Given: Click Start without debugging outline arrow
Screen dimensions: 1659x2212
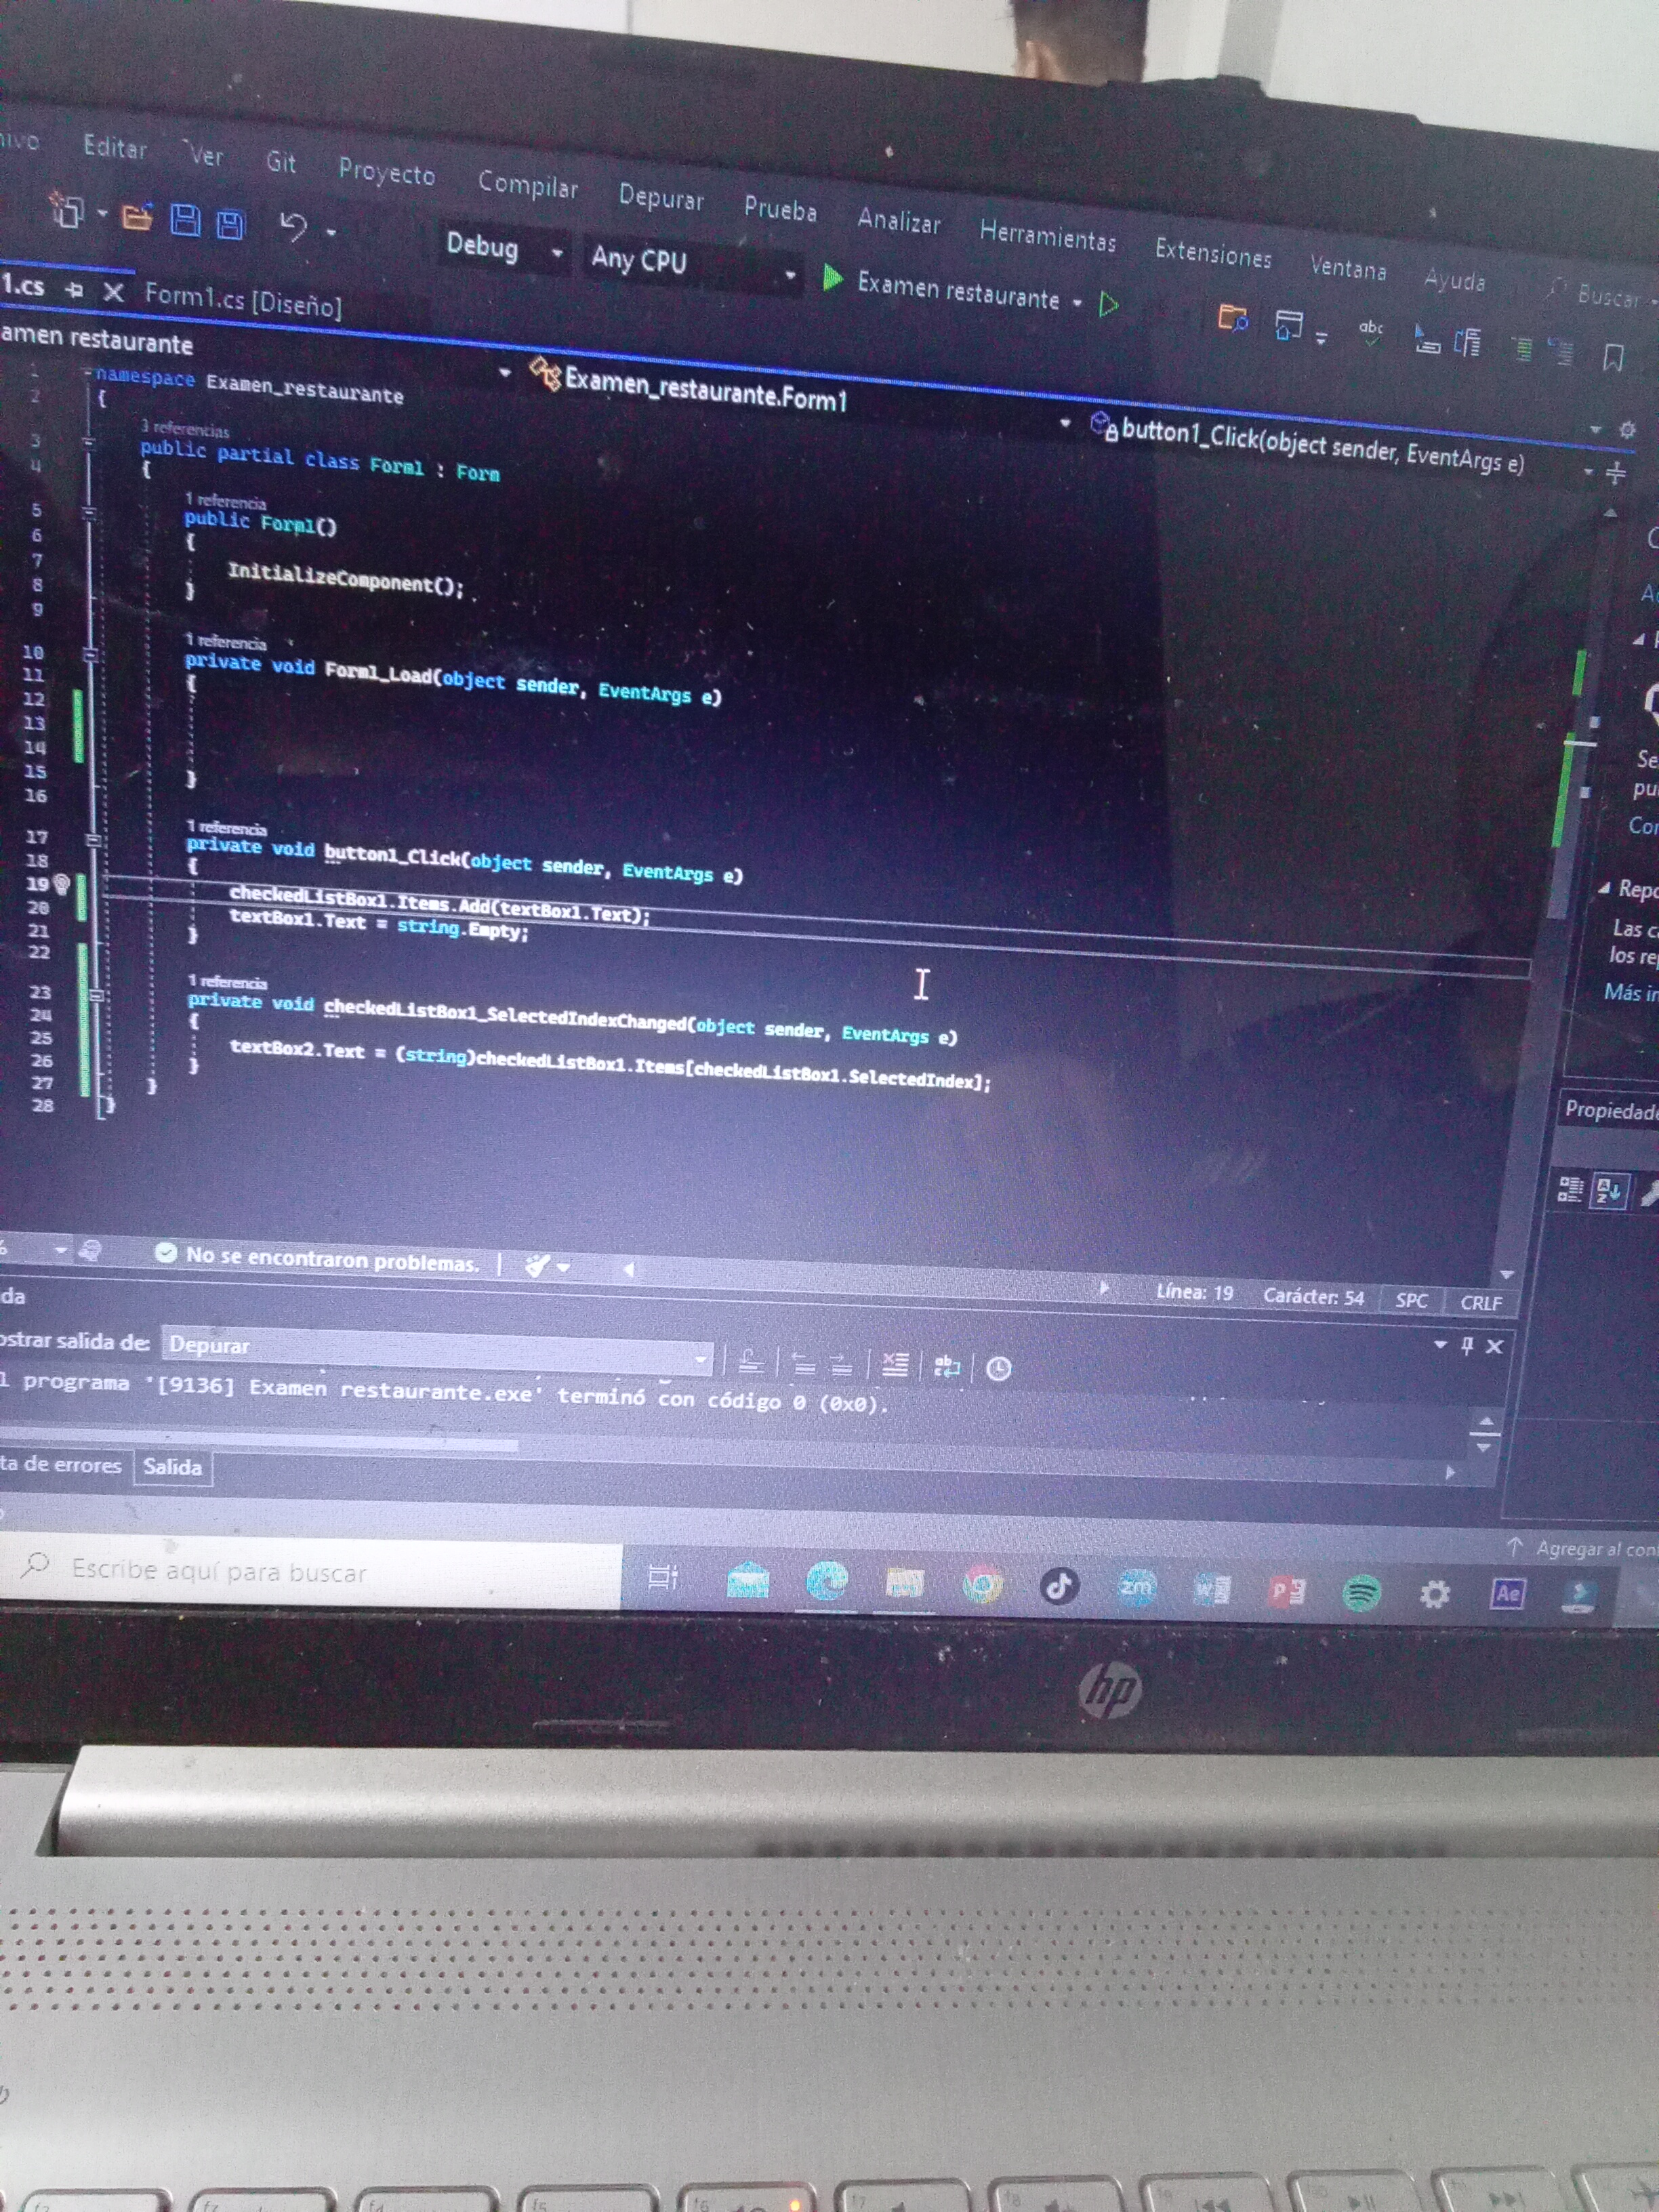Looking at the screenshot, I should pos(1108,304).
